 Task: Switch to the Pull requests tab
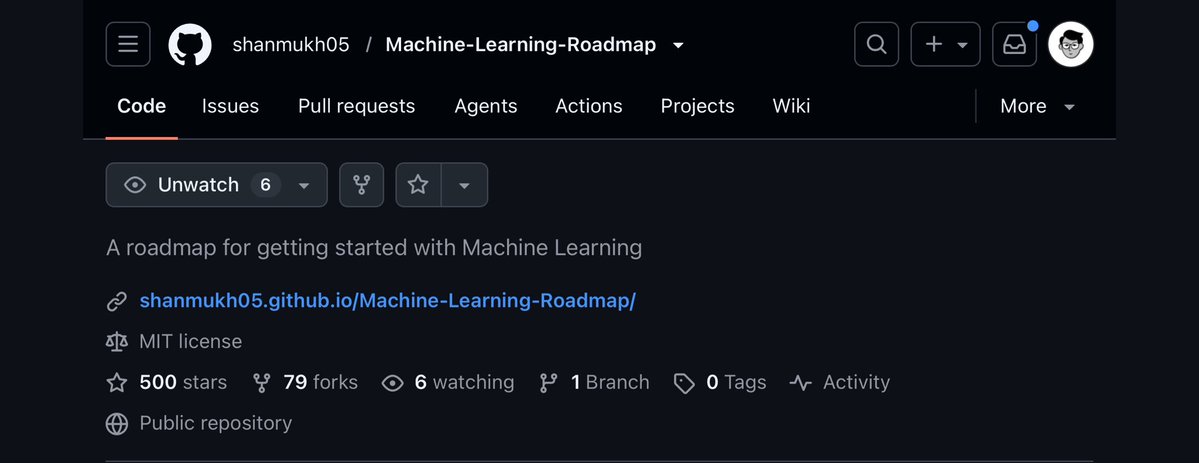tap(356, 106)
